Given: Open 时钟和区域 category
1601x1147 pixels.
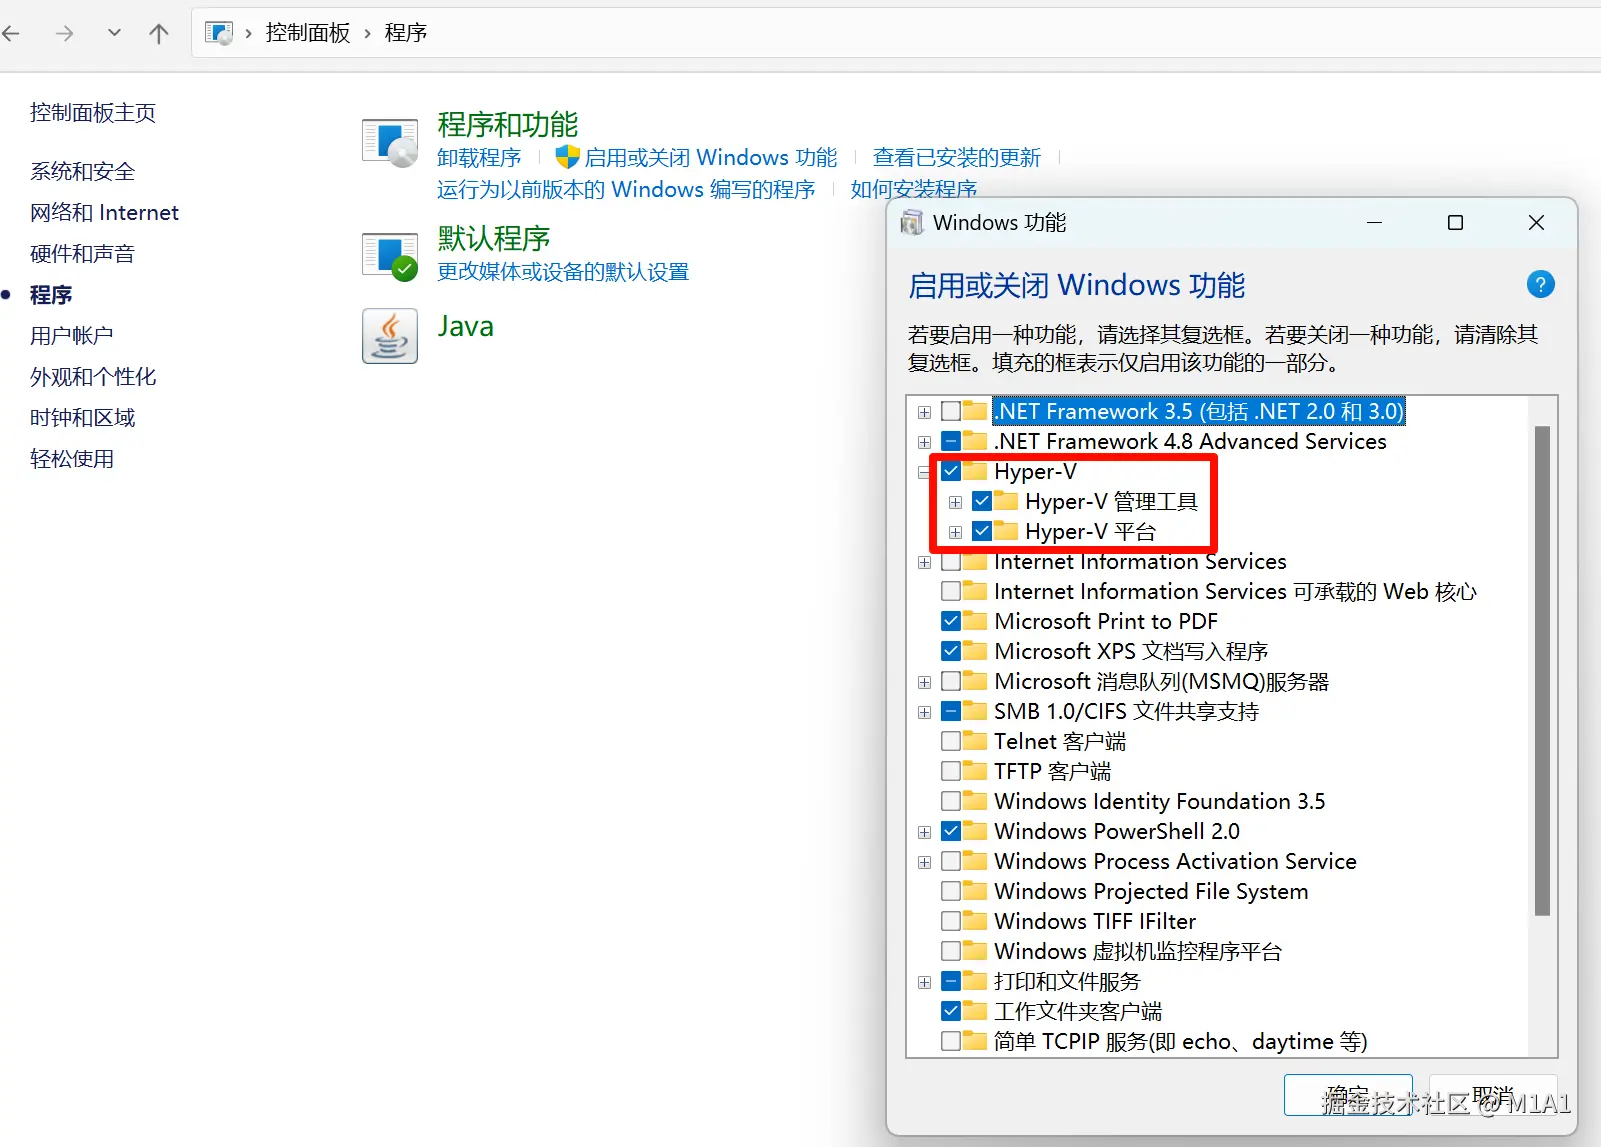Looking at the screenshot, I should (82, 418).
